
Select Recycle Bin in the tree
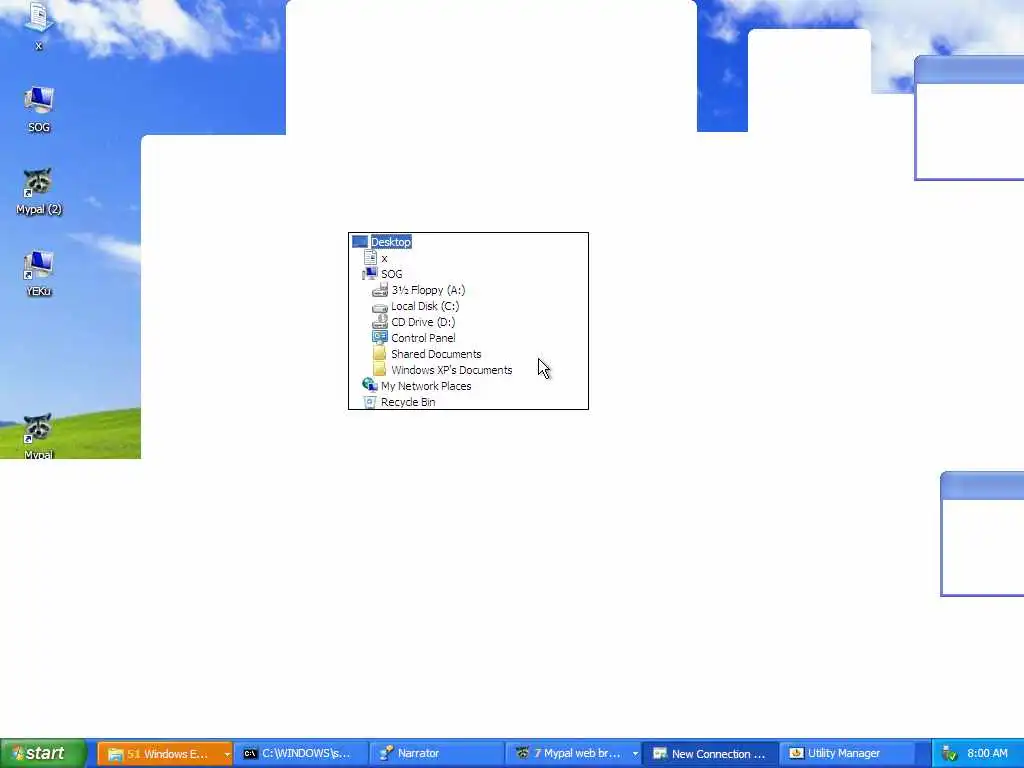(408, 402)
